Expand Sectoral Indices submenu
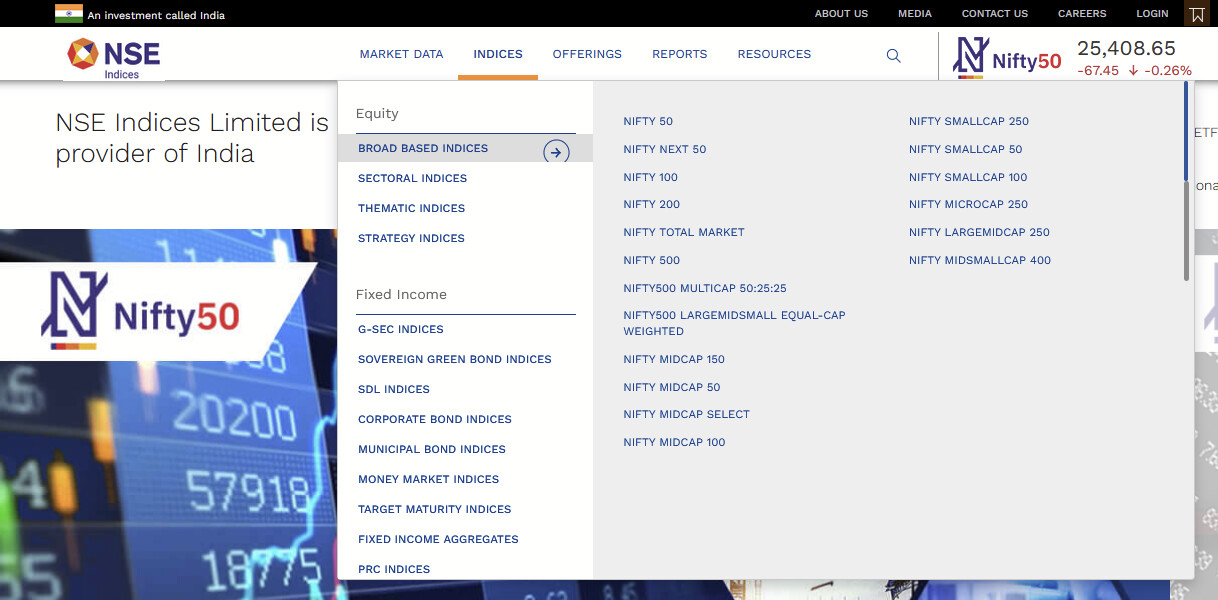Viewport: 1218px width, 600px height. [412, 178]
